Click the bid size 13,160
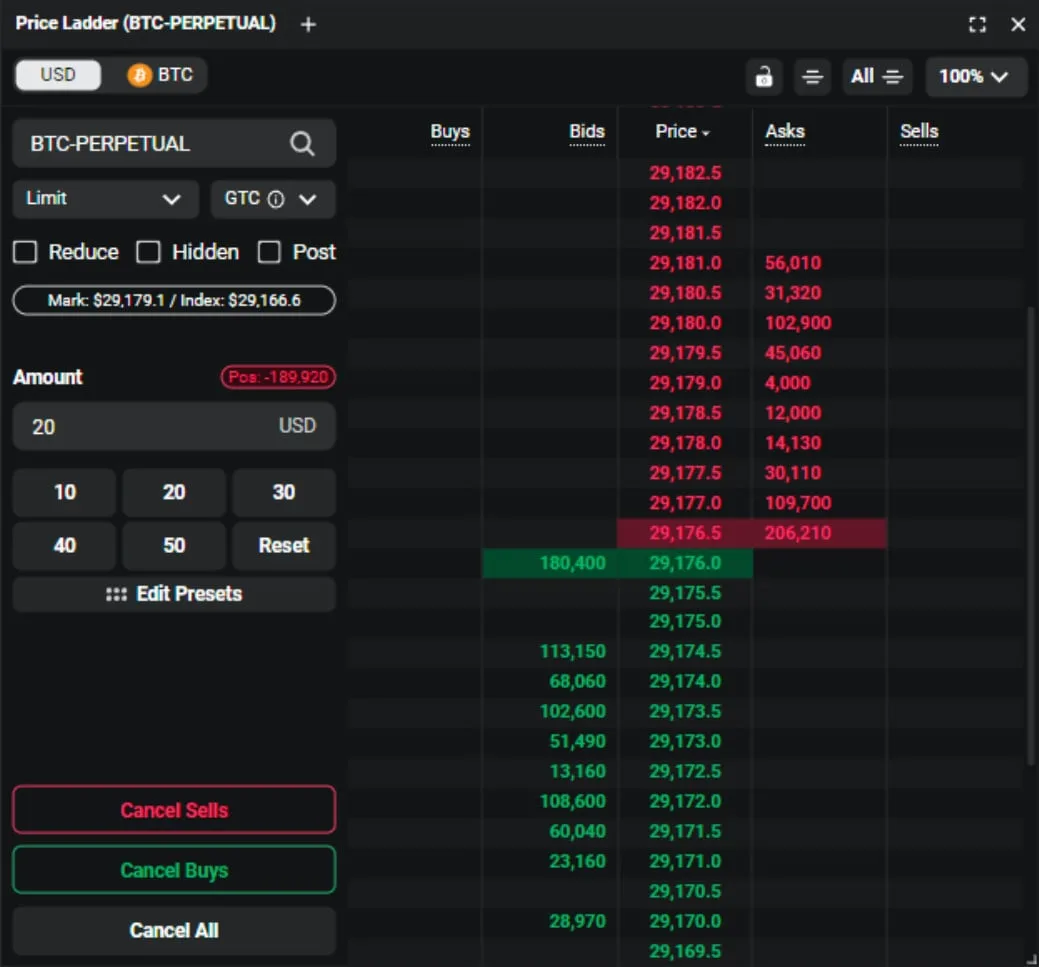The width and height of the screenshot is (1039, 967). coord(578,771)
